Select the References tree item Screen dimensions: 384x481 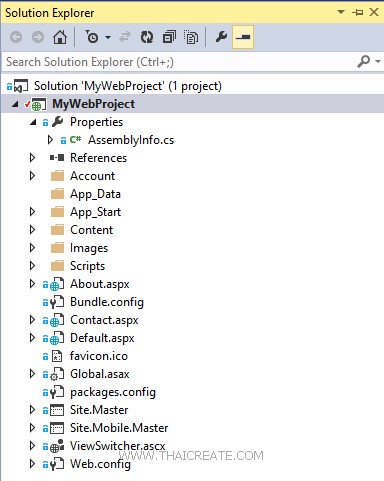coord(98,158)
